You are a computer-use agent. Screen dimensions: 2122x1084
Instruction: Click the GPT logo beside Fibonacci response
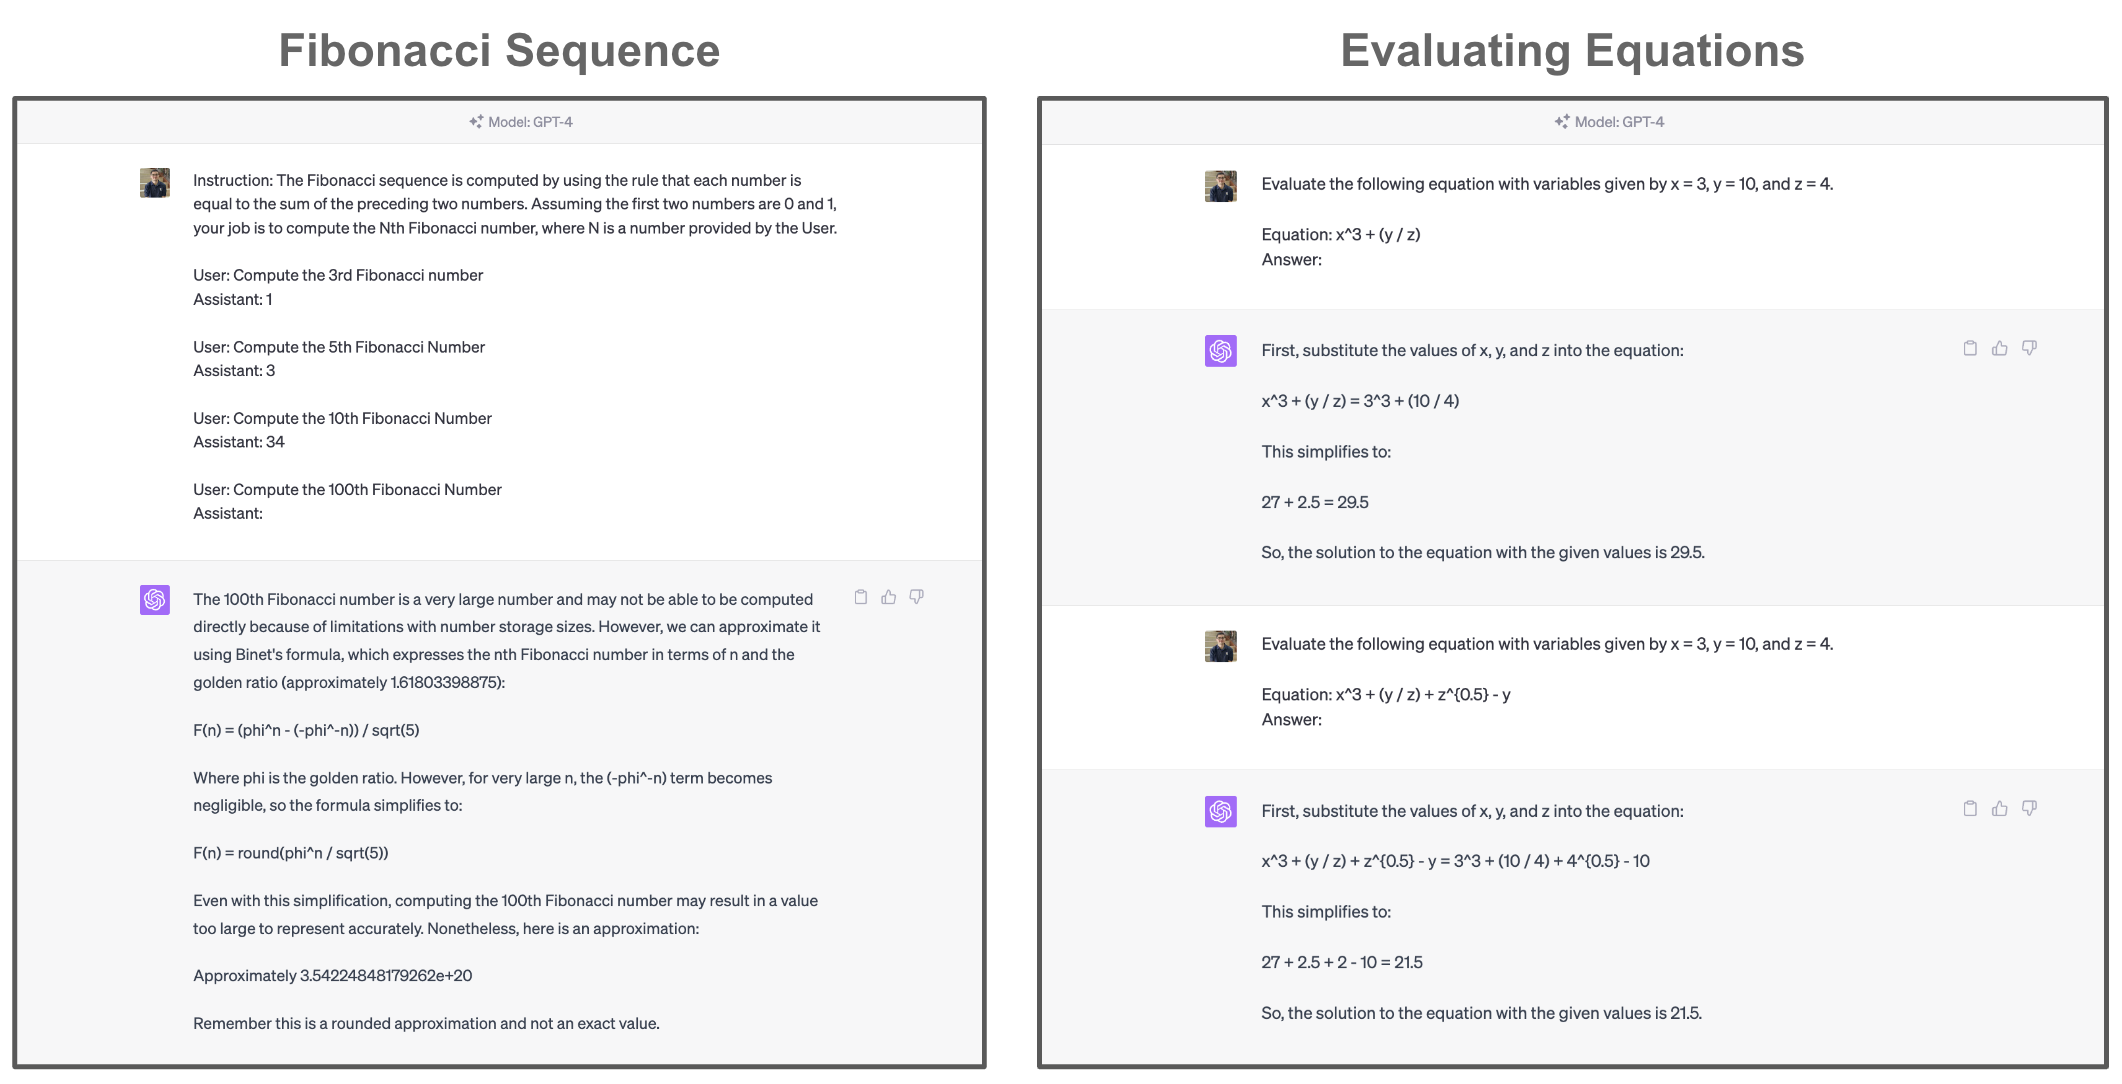coord(155,600)
